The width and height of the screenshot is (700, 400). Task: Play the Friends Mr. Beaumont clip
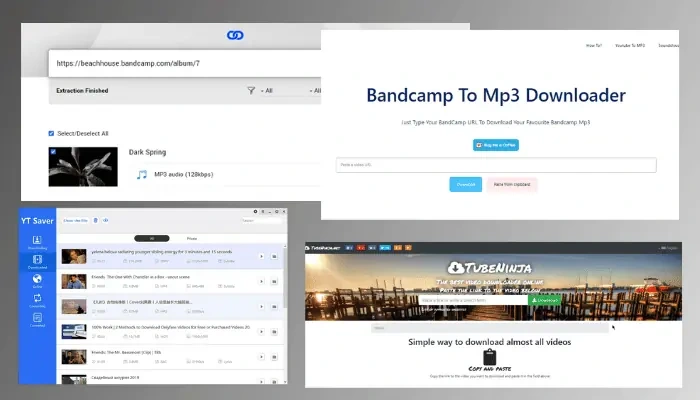pos(262,357)
